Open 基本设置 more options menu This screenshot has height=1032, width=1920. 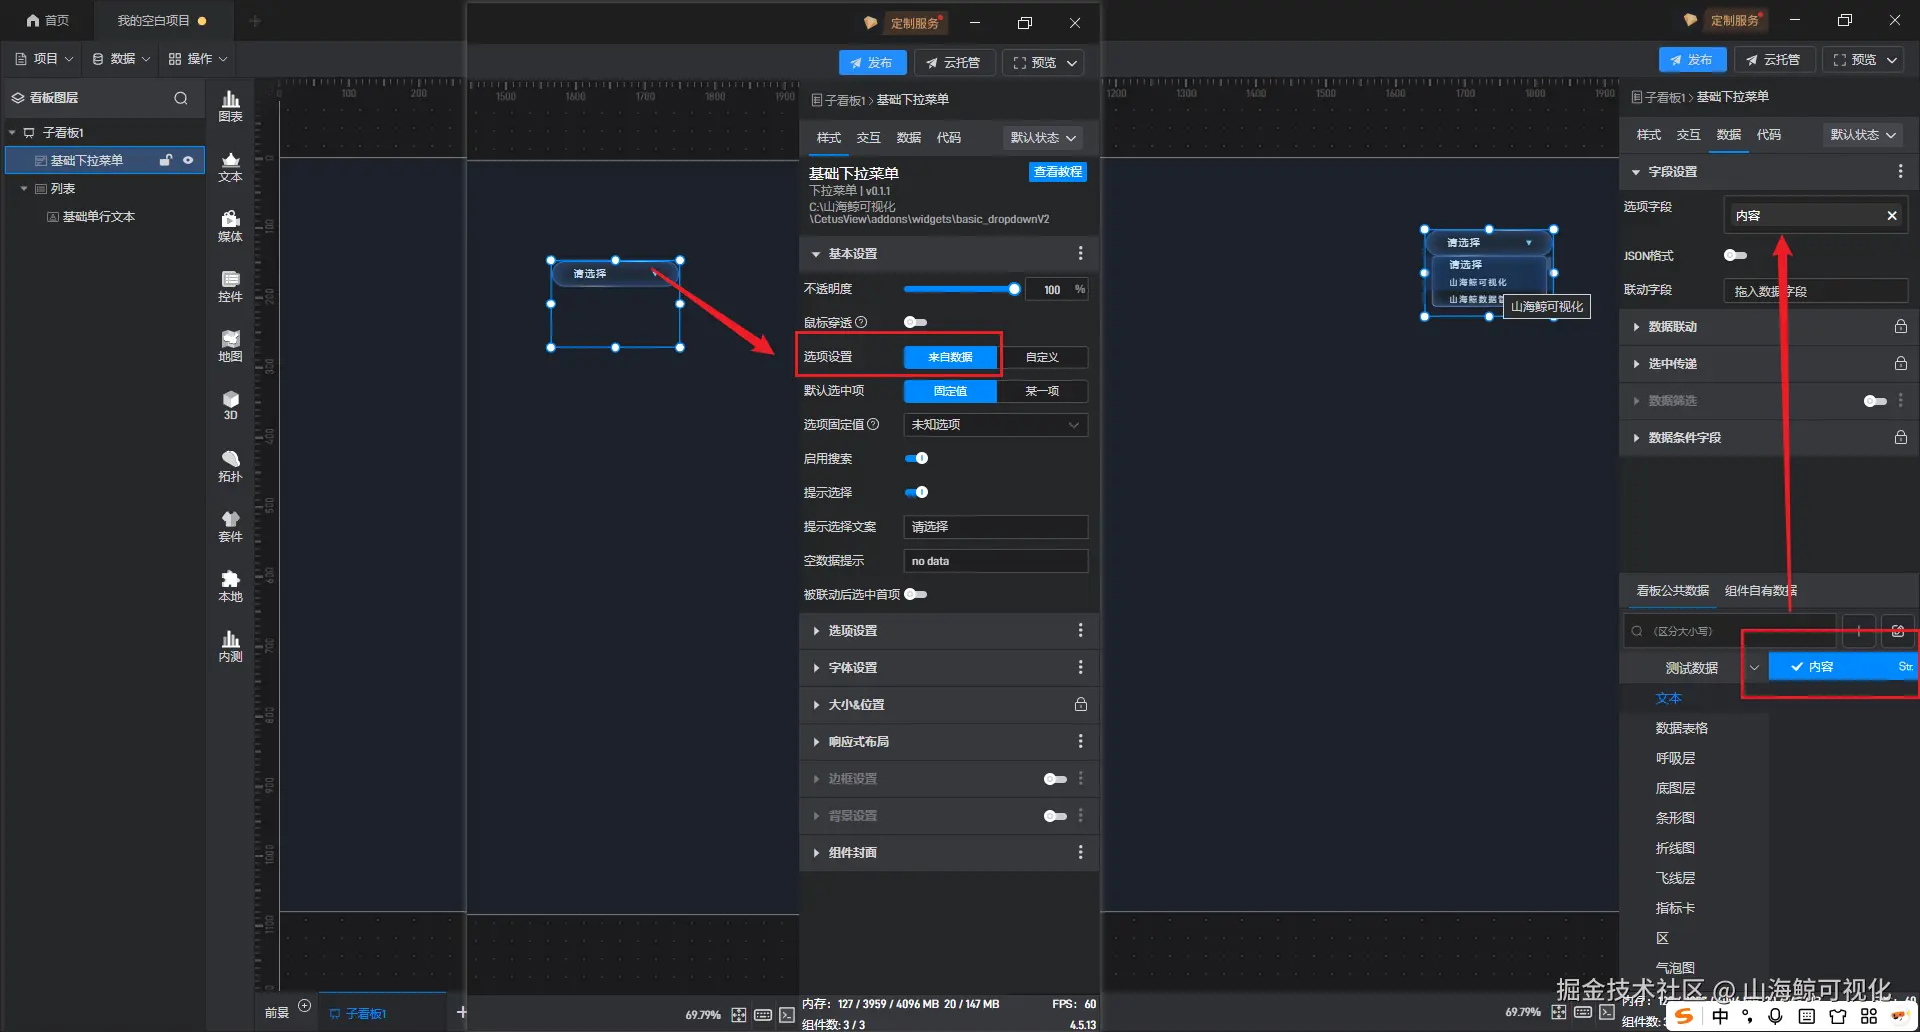pos(1080,254)
